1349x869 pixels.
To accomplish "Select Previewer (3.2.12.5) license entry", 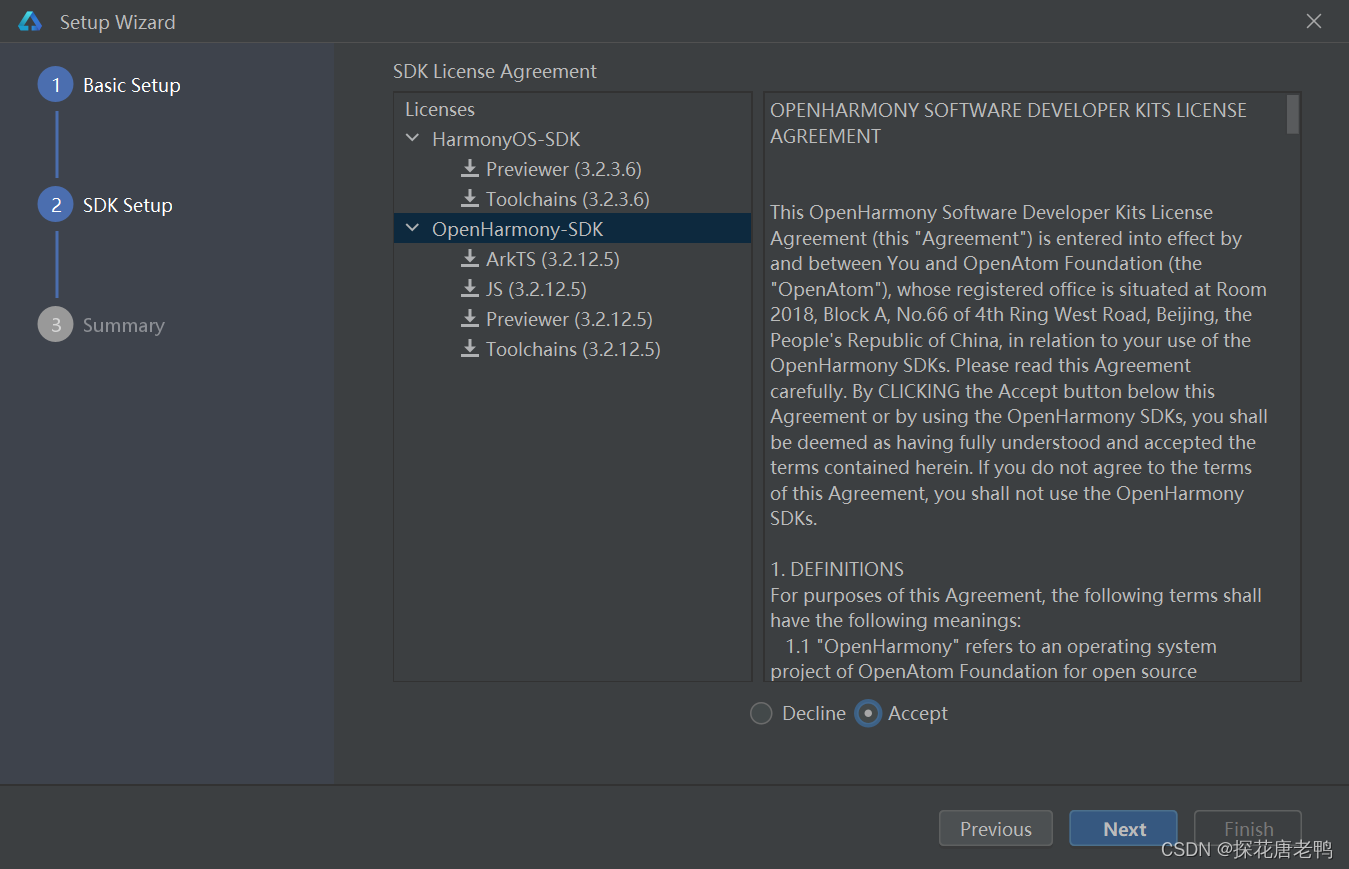I will point(569,319).
